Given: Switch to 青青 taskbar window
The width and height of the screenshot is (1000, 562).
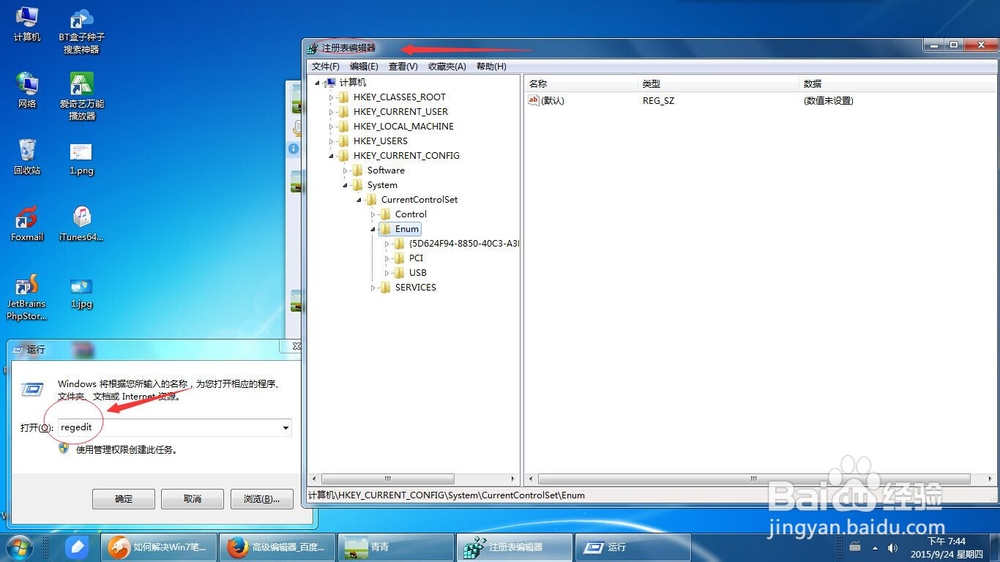Looking at the screenshot, I should point(396,547).
